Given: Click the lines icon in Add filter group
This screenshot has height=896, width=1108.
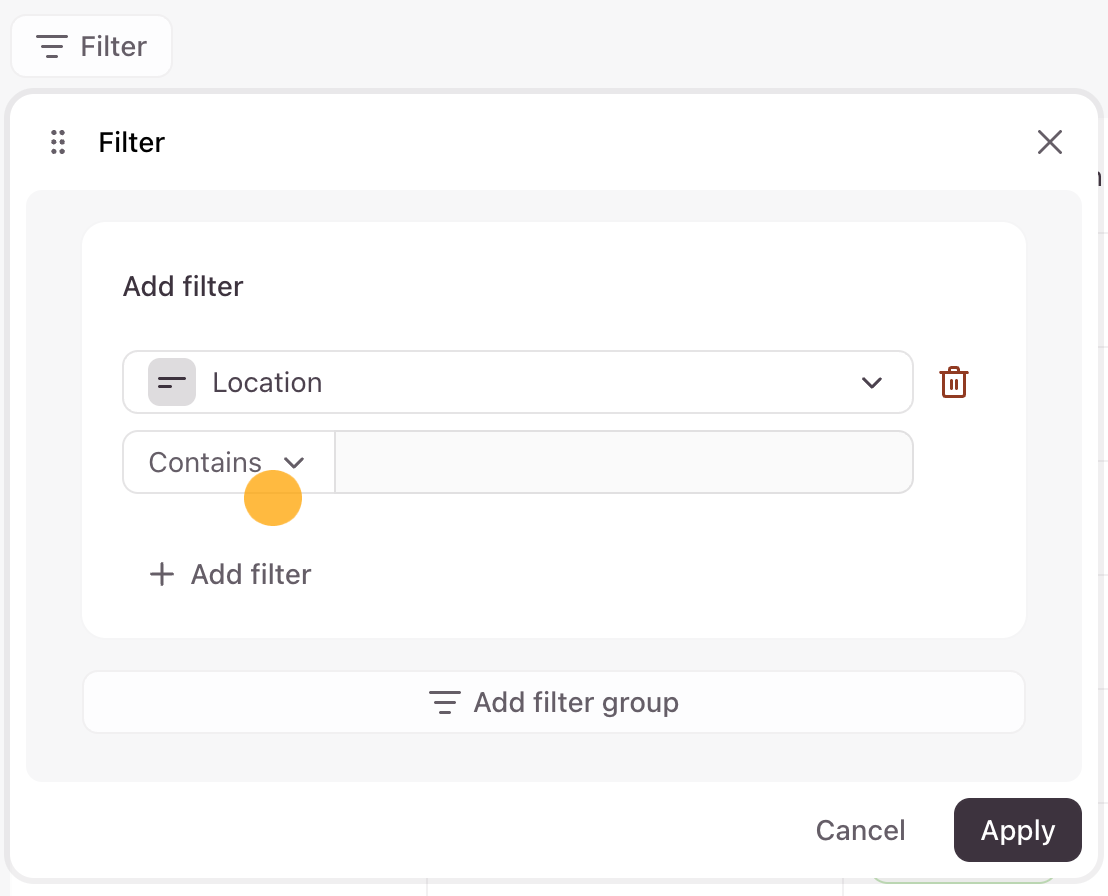Looking at the screenshot, I should [445, 702].
